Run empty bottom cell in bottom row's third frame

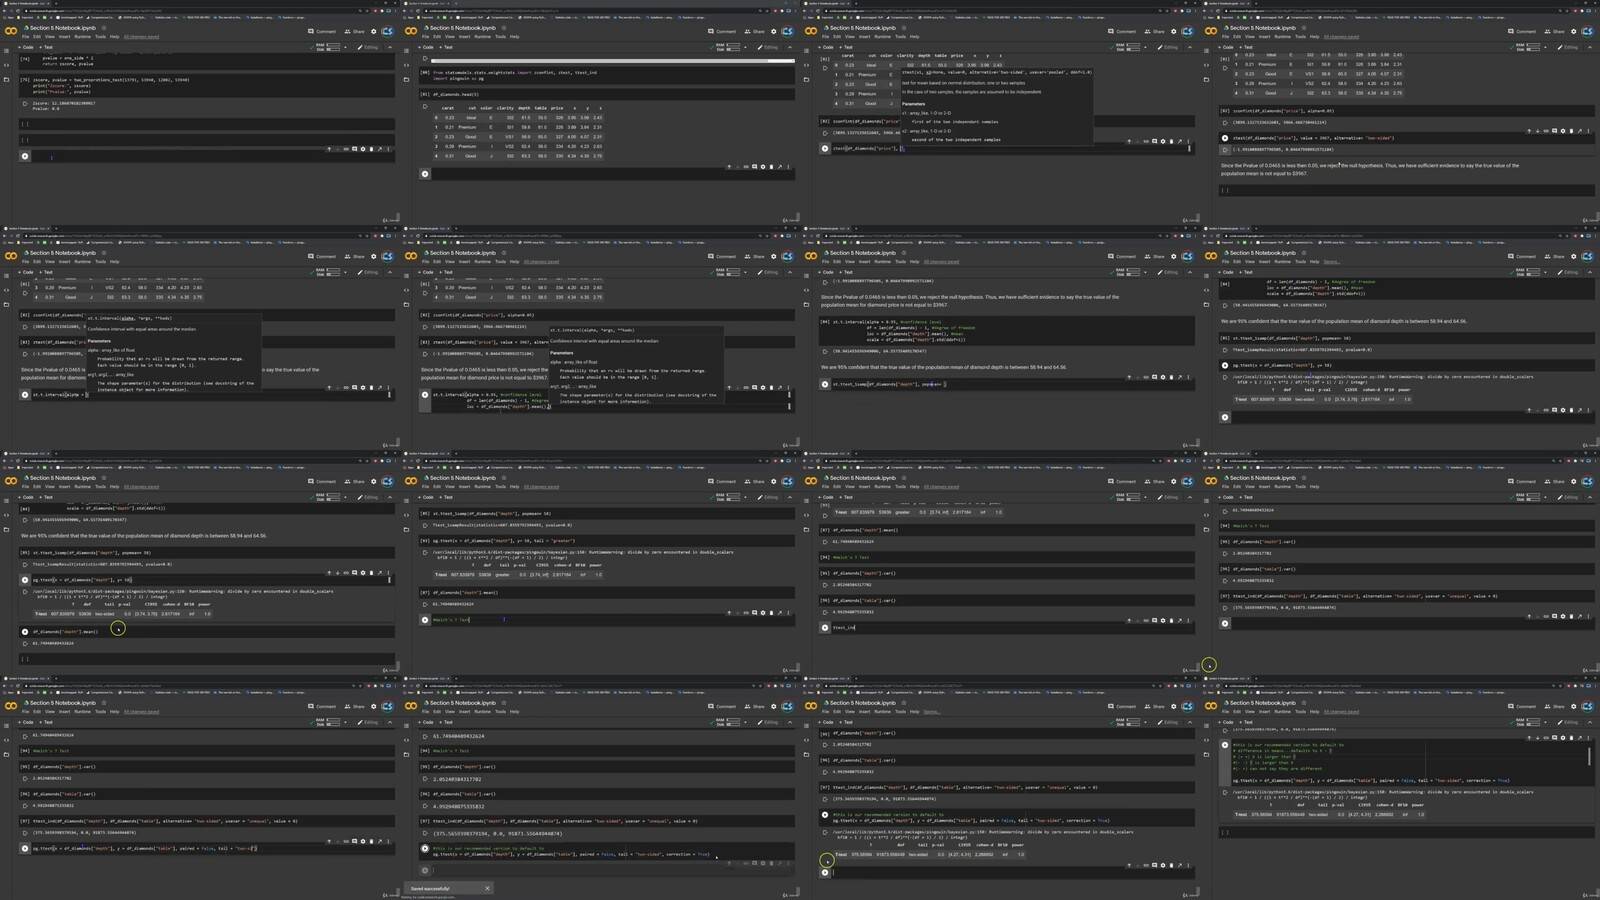pos(825,872)
